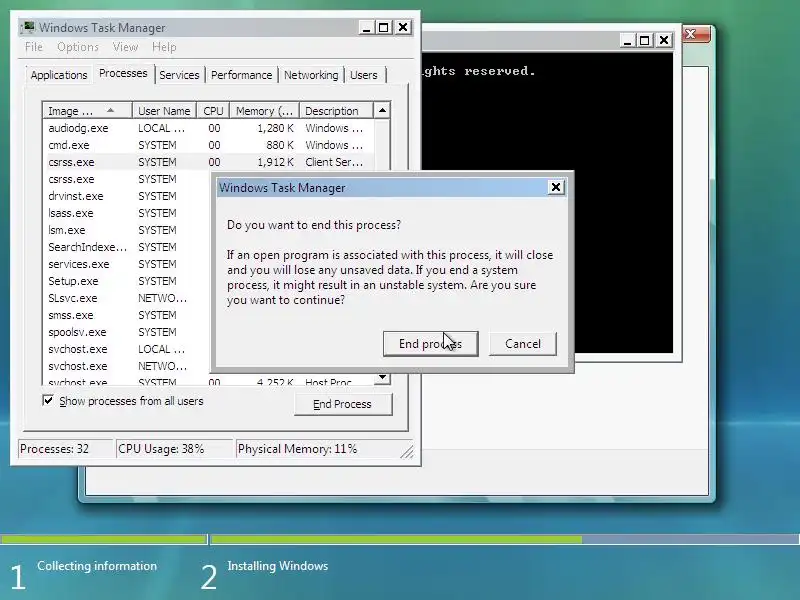Image resolution: width=800 pixels, height=600 pixels.
Task: Switch to the Processes tab
Action: coord(123,73)
